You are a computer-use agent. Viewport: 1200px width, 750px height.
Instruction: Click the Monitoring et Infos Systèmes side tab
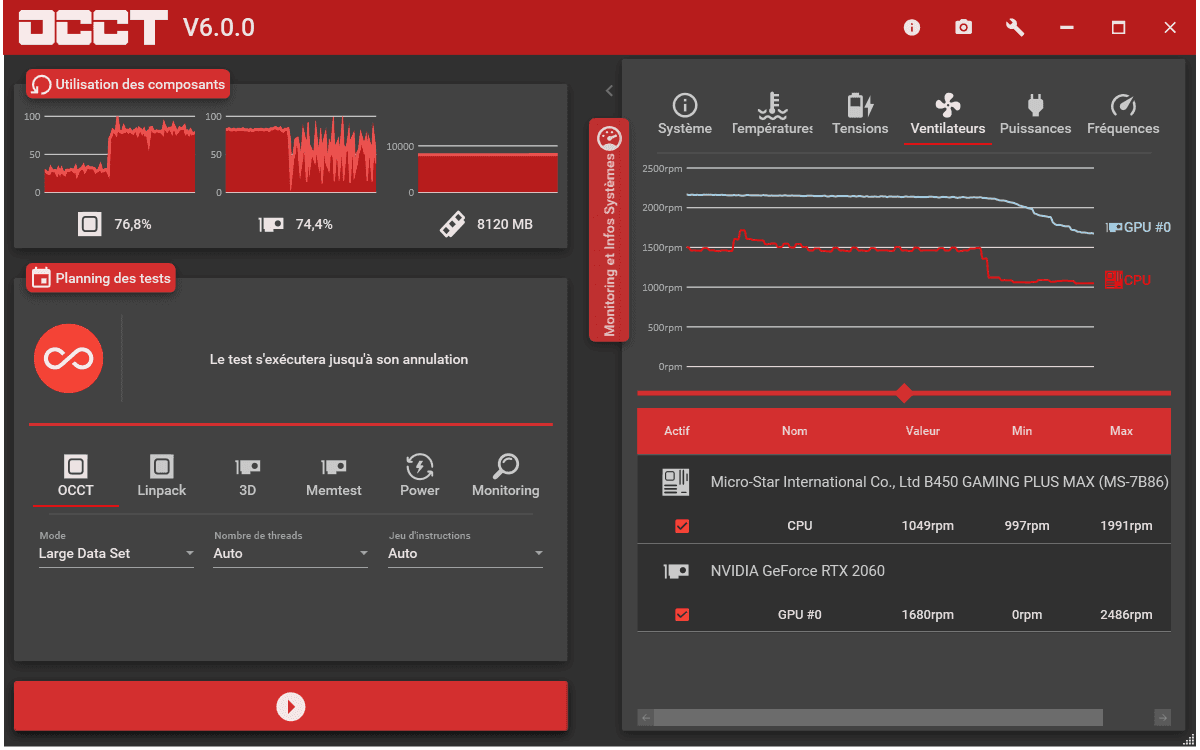point(609,230)
